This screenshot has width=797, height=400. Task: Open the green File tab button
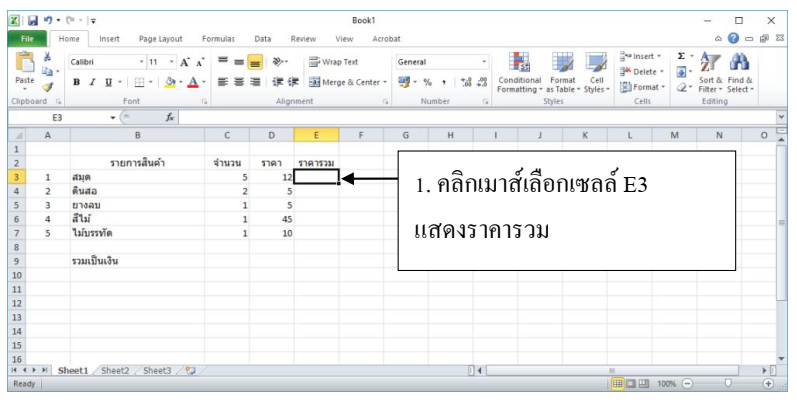[x=26, y=39]
